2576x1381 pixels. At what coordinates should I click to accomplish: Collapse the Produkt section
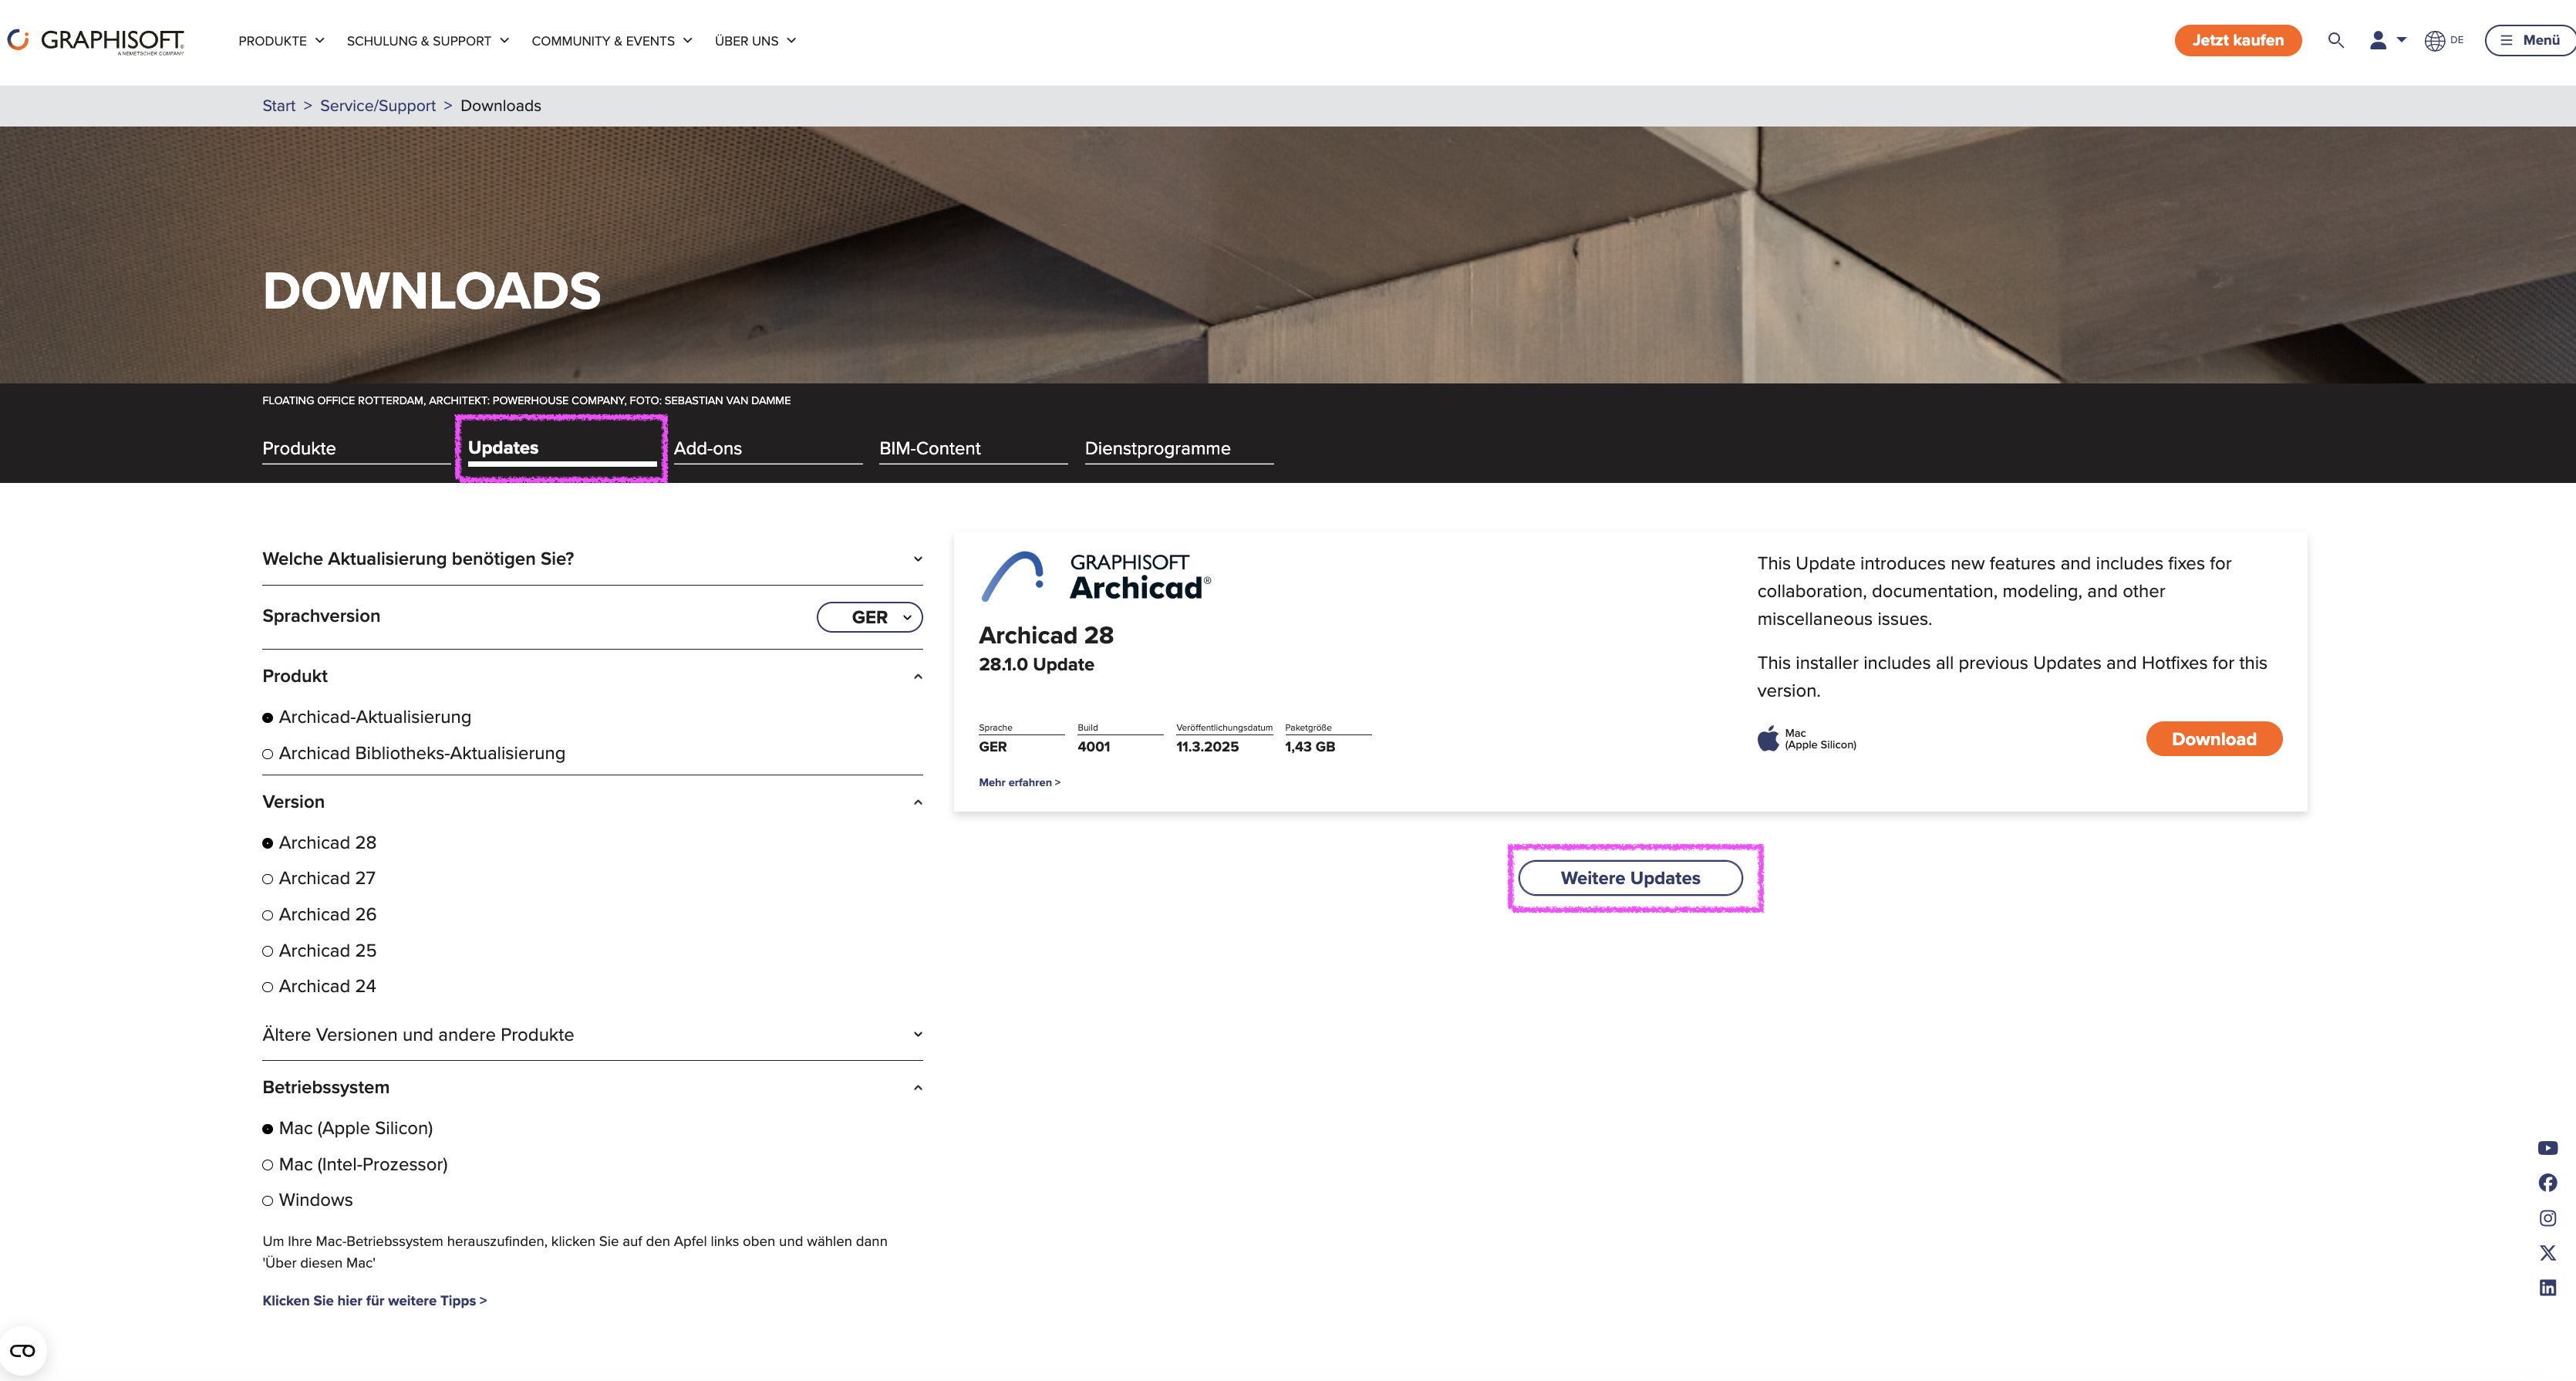[592, 676]
